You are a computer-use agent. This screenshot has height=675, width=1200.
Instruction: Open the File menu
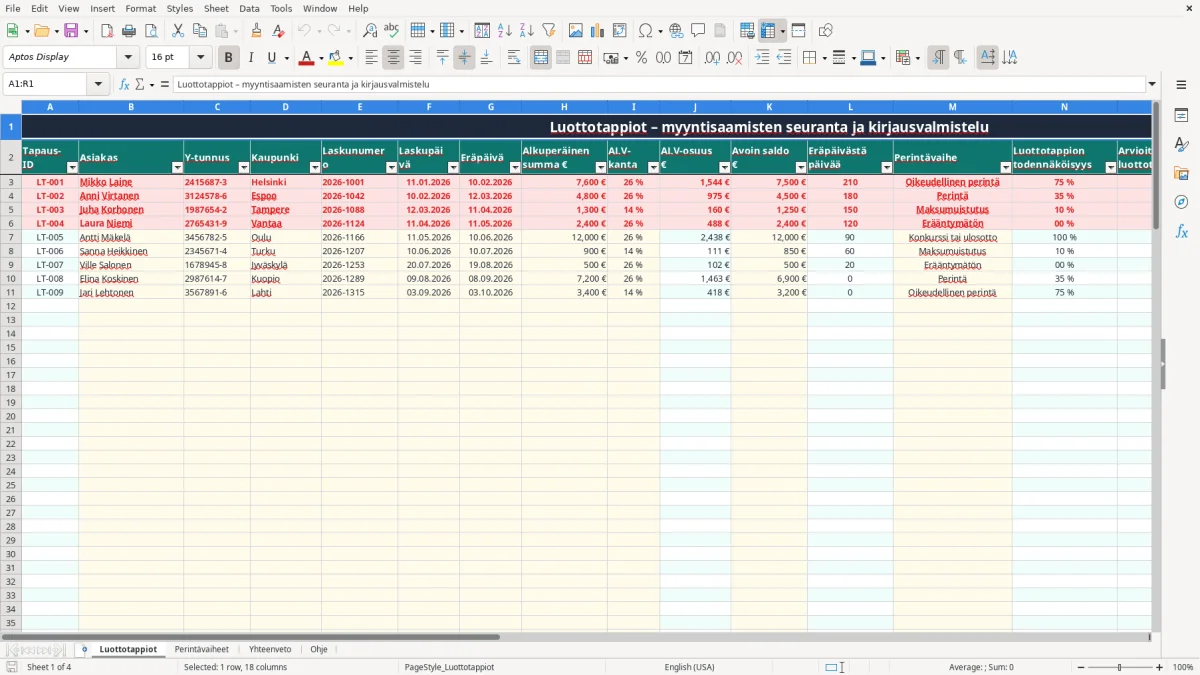[x=13, y=8]
